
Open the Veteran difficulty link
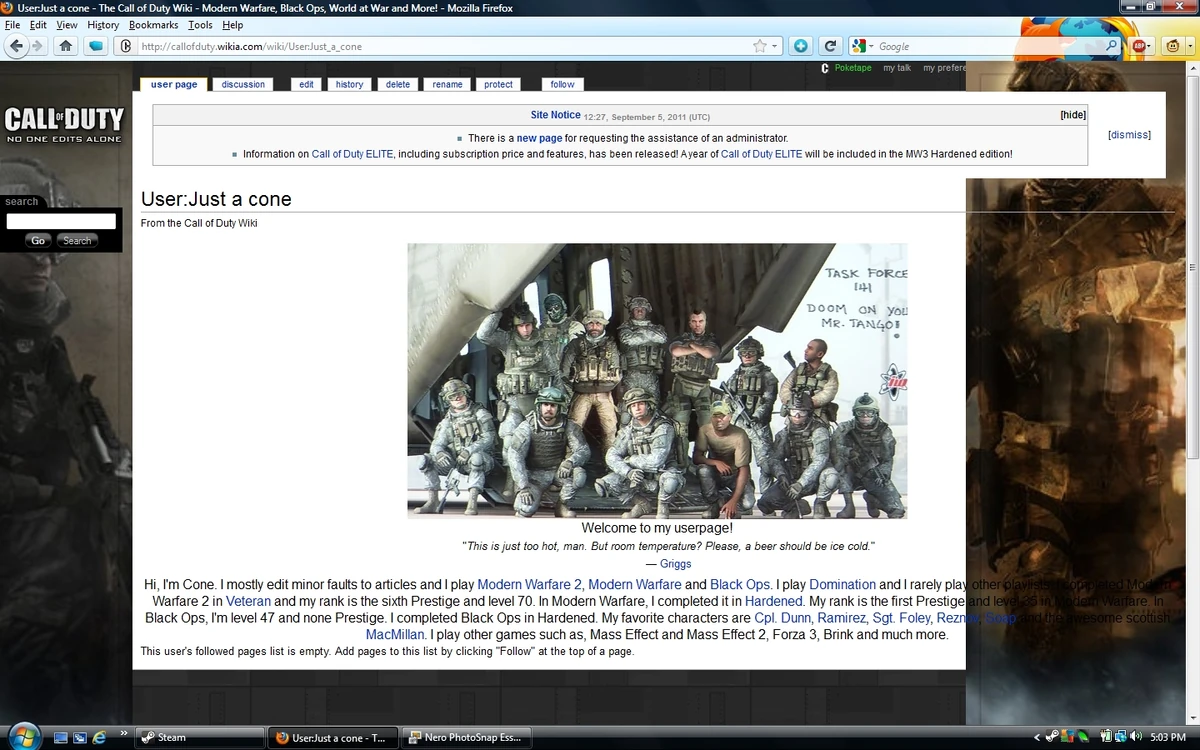click(x=248, y=601)
